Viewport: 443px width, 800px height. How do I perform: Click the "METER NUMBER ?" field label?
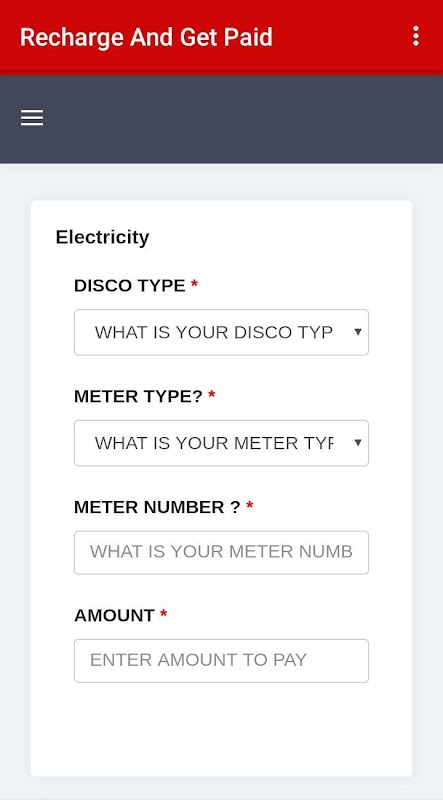coord(157,507)
